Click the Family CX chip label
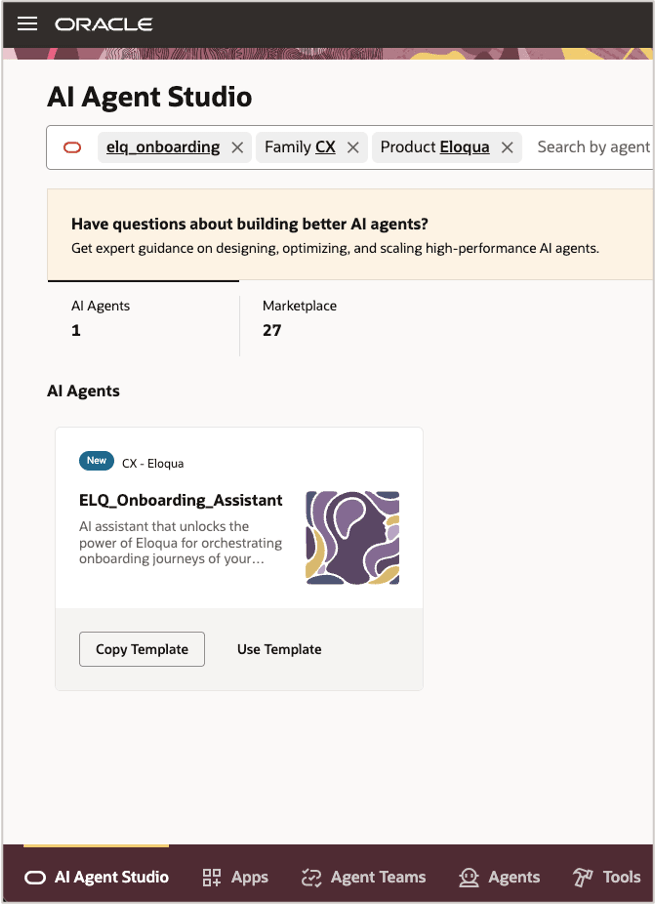 coord(300,148)
